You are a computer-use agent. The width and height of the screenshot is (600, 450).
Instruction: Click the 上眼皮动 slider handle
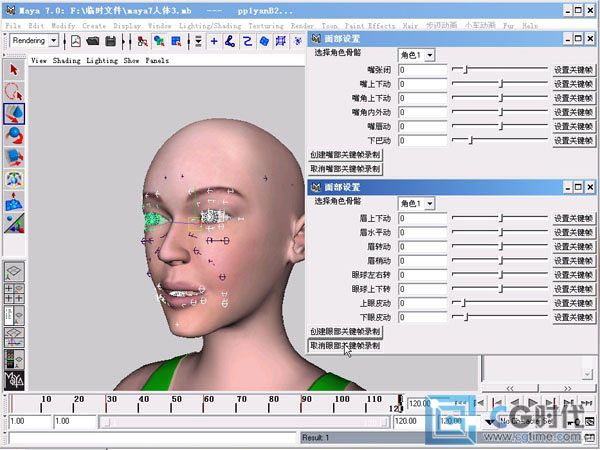[463, 303]
